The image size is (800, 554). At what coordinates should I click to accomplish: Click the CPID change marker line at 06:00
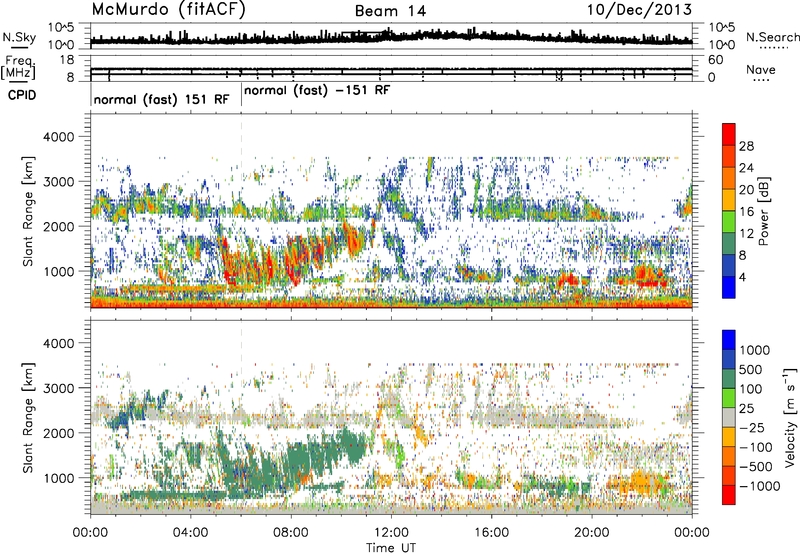(x=241, y=94)
